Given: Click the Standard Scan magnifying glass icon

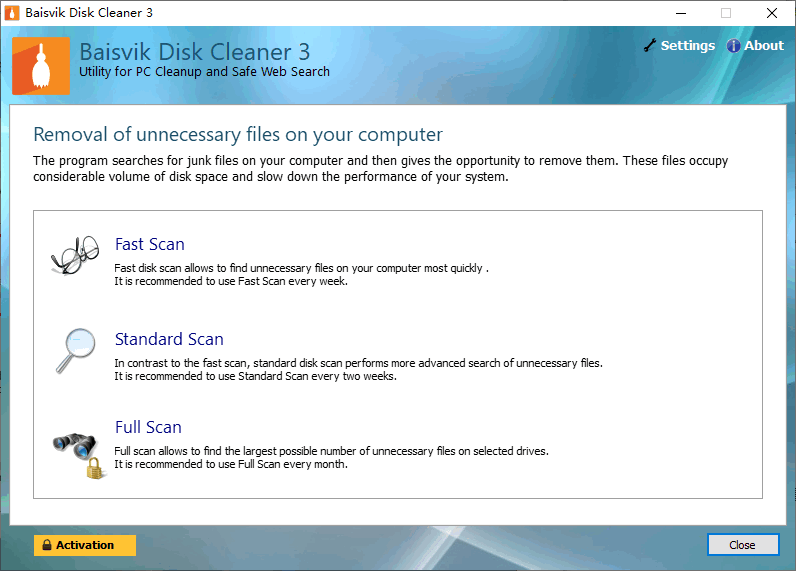Looking at the screenshot, I should pos(76,351).
